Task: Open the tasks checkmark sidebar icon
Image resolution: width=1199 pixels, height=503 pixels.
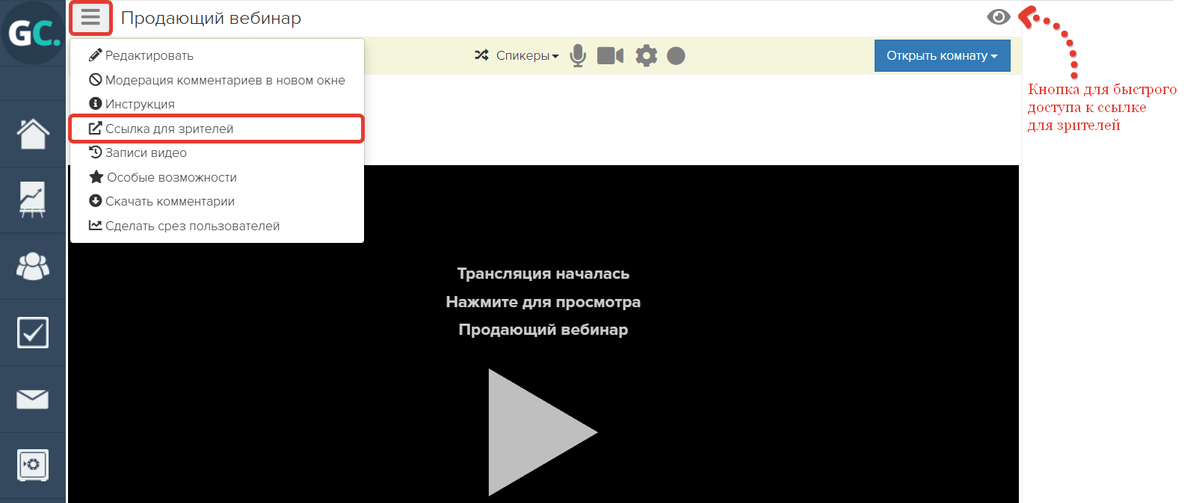Action: (33, 333)
